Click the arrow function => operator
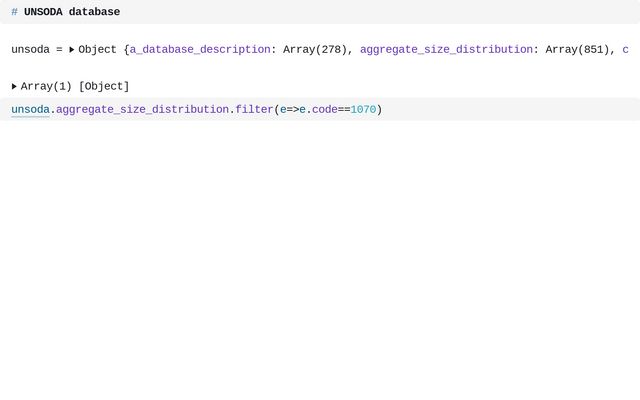This screenshot has width=640, height=400. [x=293, y=109]
